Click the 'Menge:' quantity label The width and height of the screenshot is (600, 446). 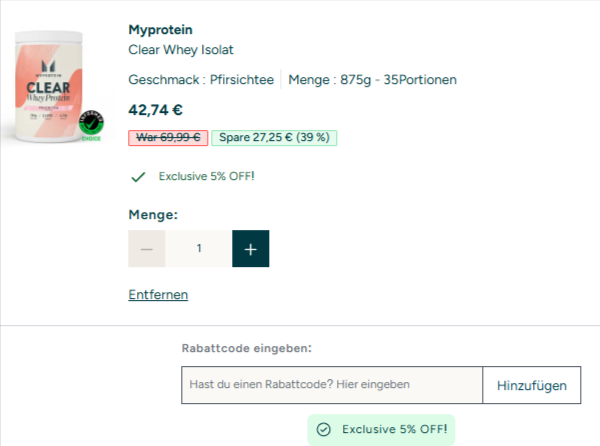tap(153, 214)
